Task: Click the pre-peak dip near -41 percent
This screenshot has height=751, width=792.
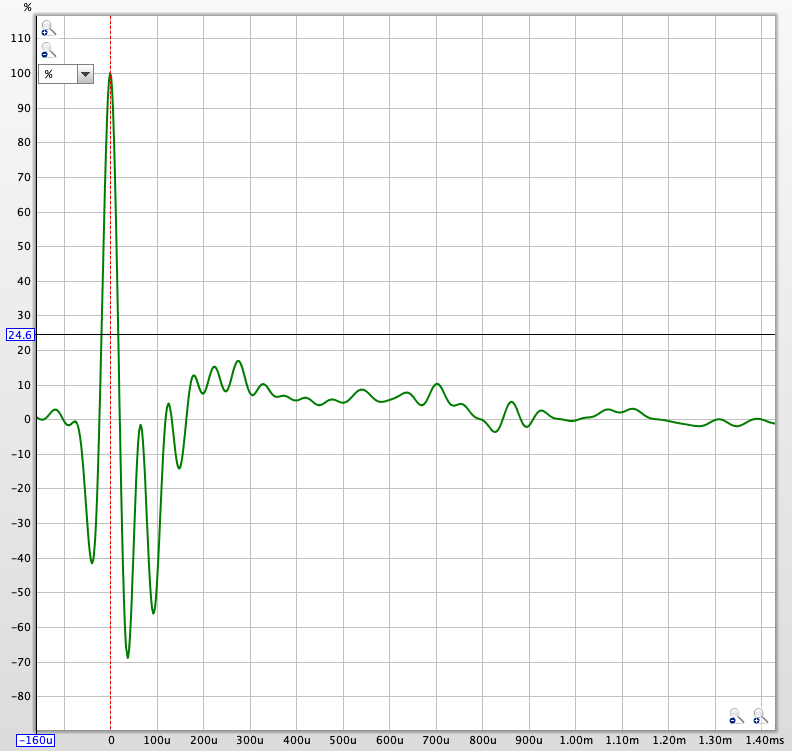Action: pyautogui.click(x=92, y=562)
